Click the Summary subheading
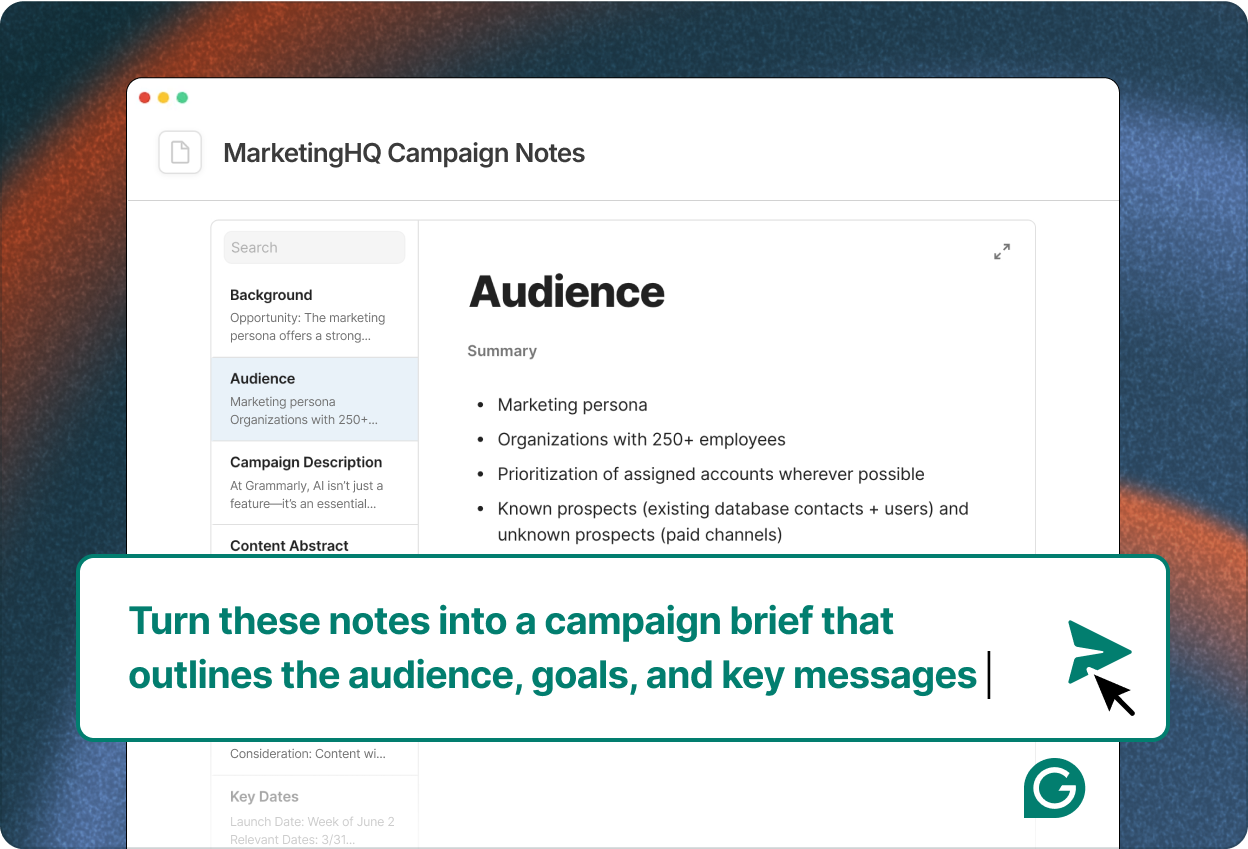Screen dimensions: 1248x849 tap(502, 351)
